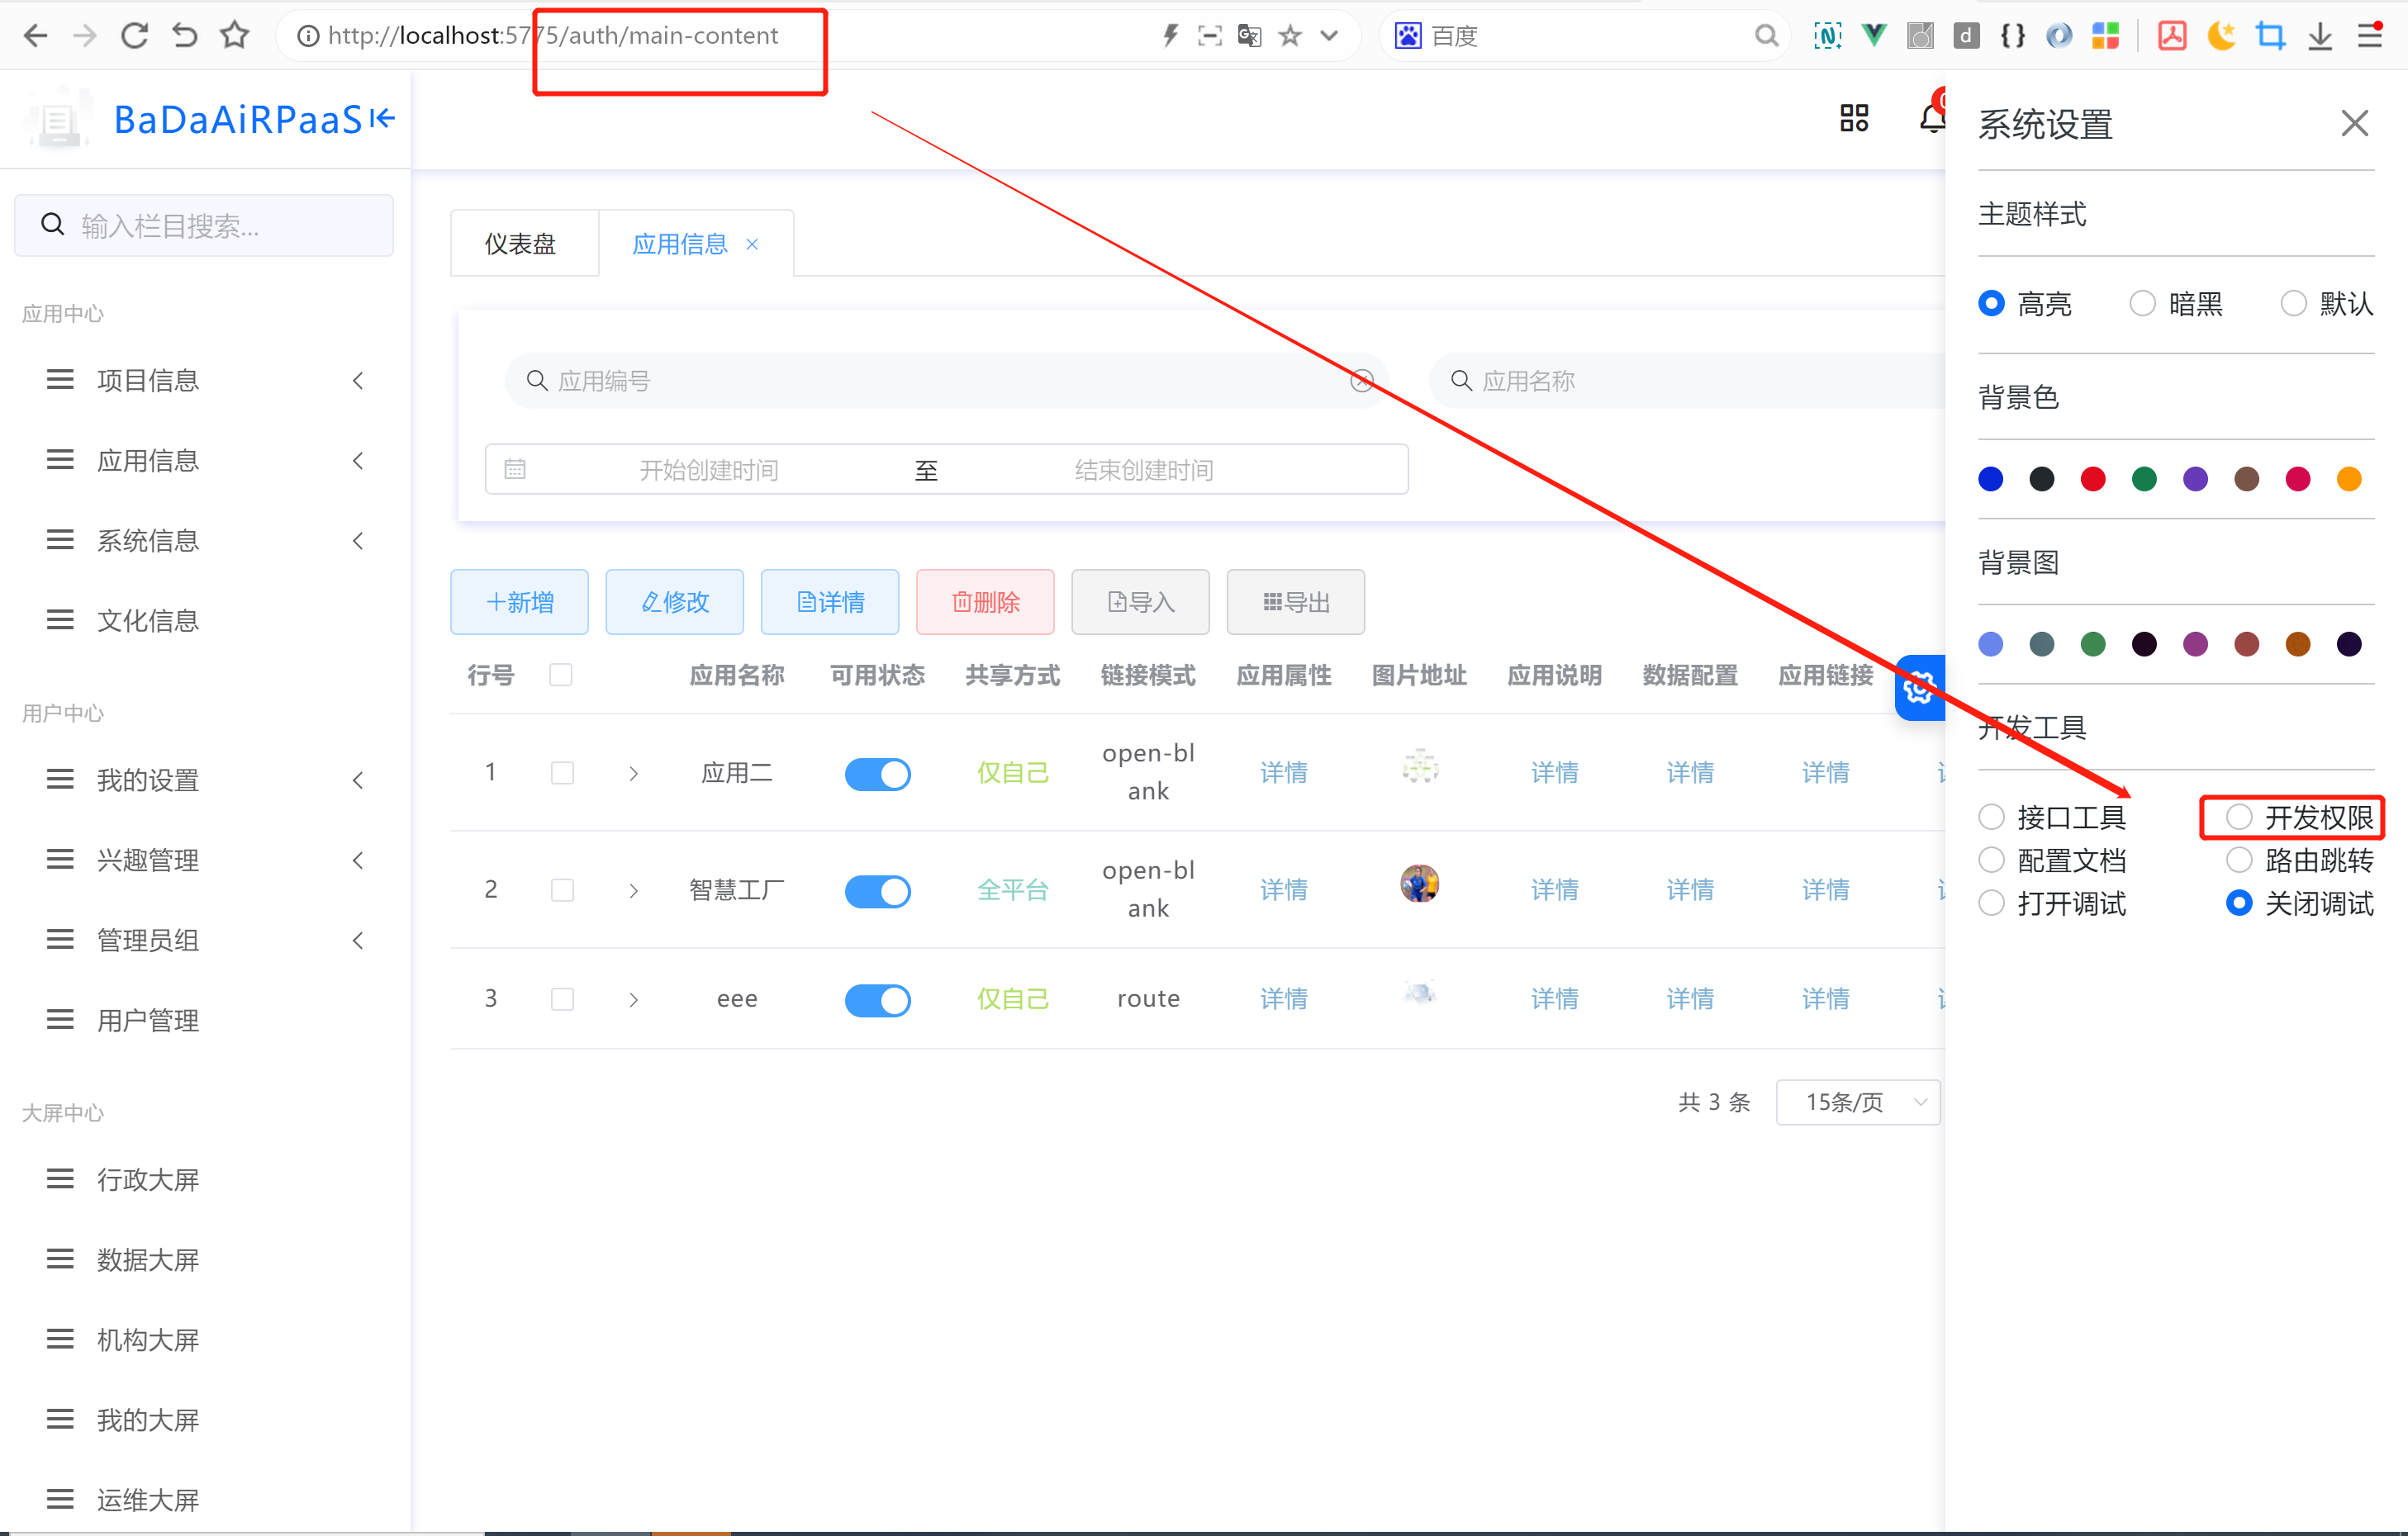Viewport: 2408px width, 1536px height.
Task: Click the Baidu search magnifier icon
Action: (x=1766, y=36)
